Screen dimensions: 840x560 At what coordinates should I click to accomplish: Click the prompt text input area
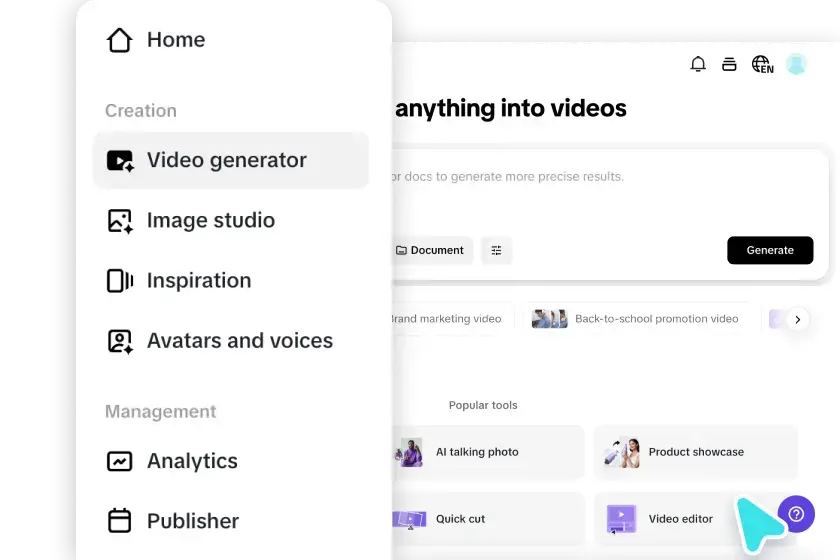point(609,190)
